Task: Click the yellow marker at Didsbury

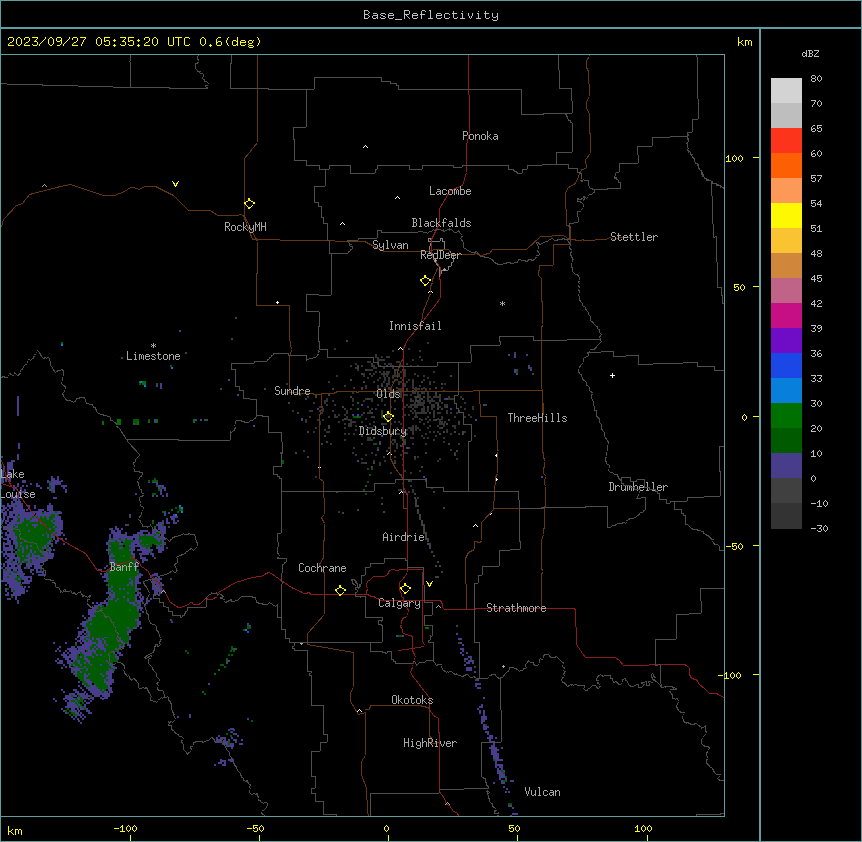Action: 388,417
